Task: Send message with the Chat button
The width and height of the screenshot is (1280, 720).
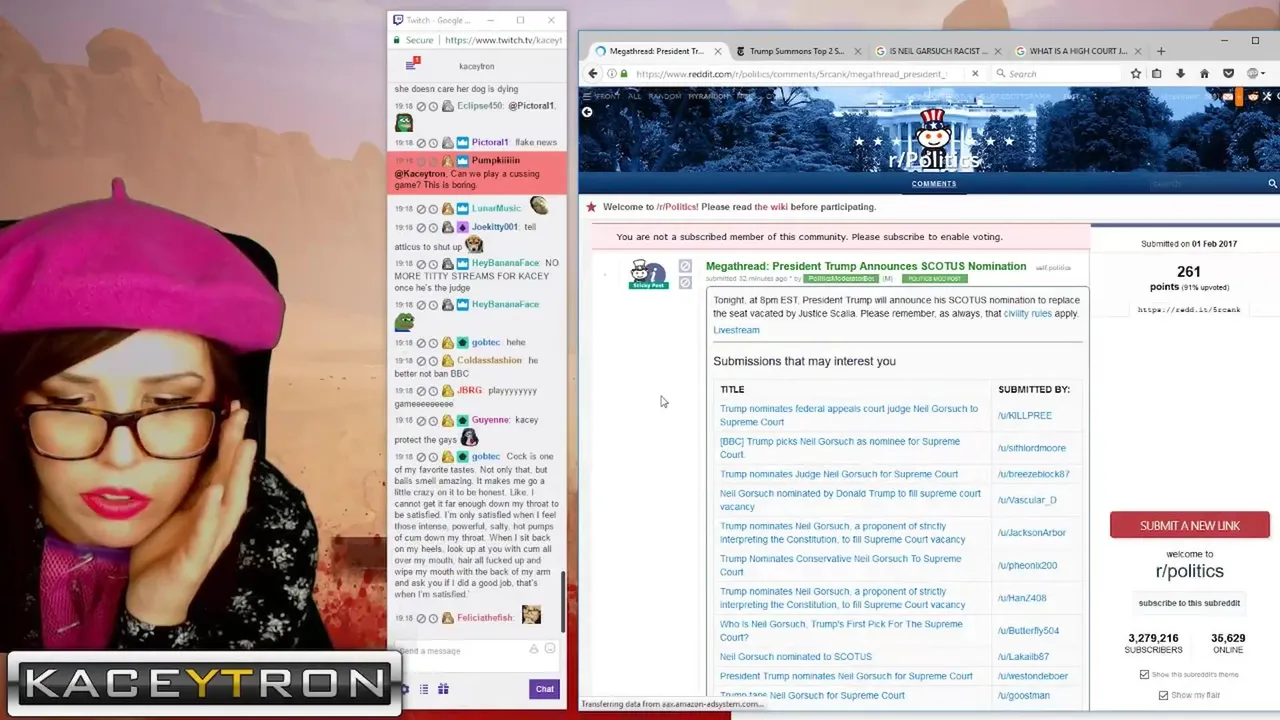Action: (544, 689)
